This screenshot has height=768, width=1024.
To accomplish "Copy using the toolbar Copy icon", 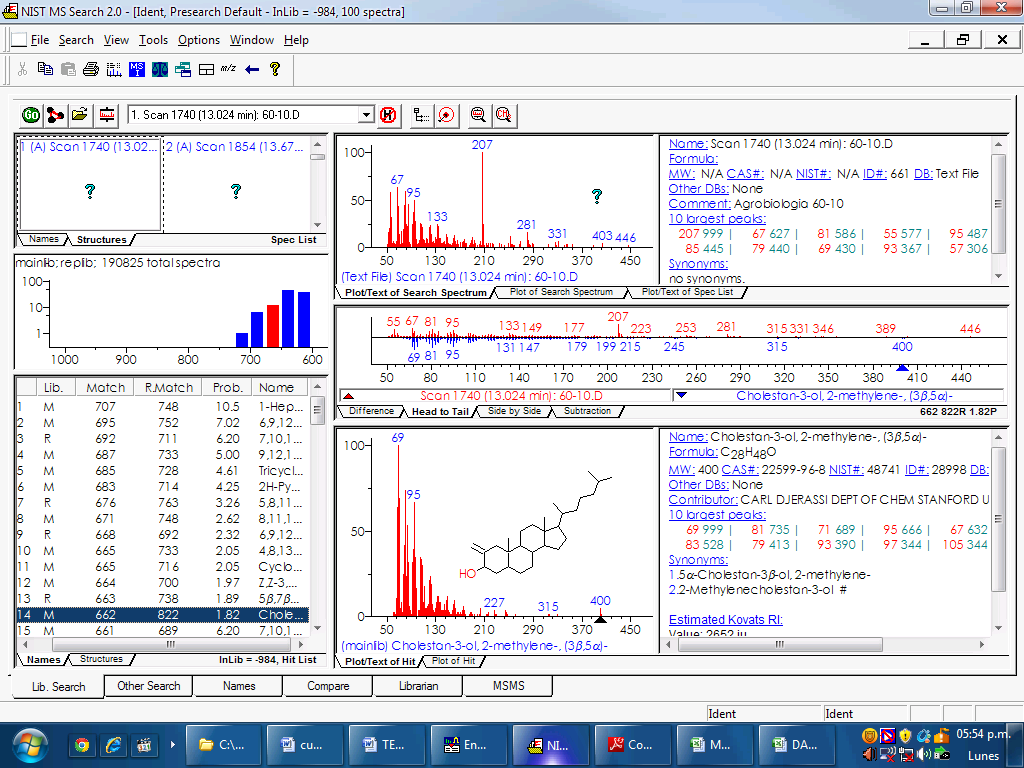I will click(45, 69).
